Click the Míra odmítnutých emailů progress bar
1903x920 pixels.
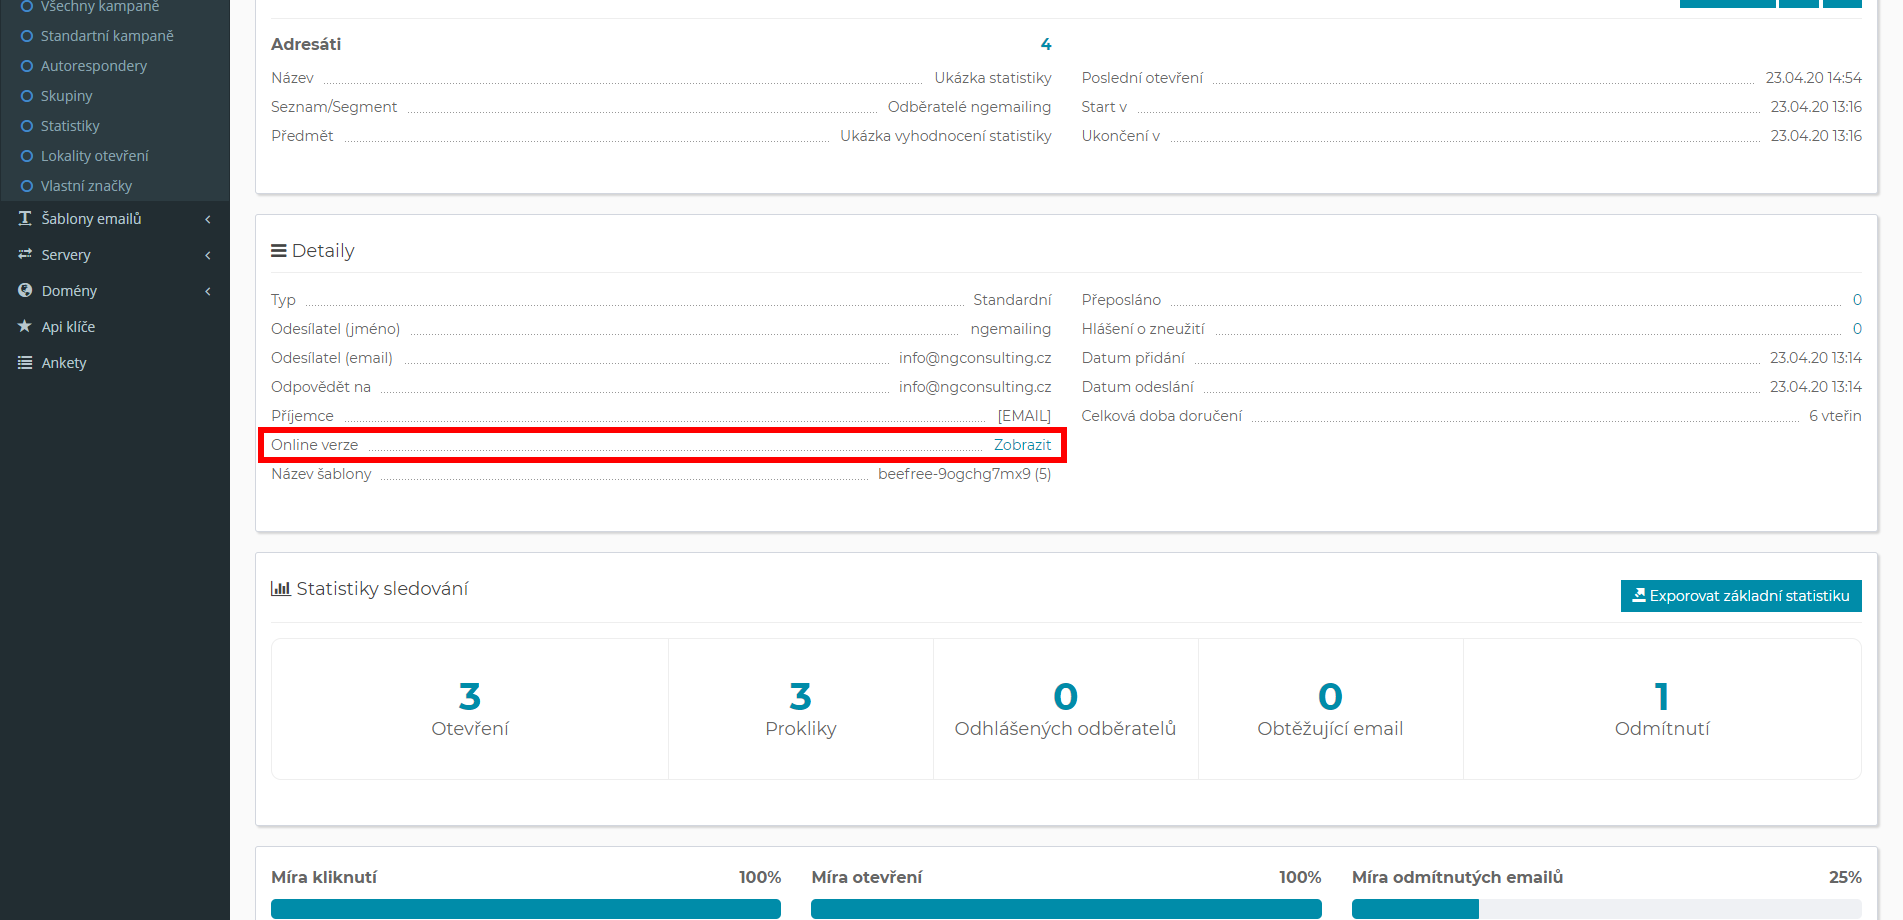click(x=1606, y=908)
